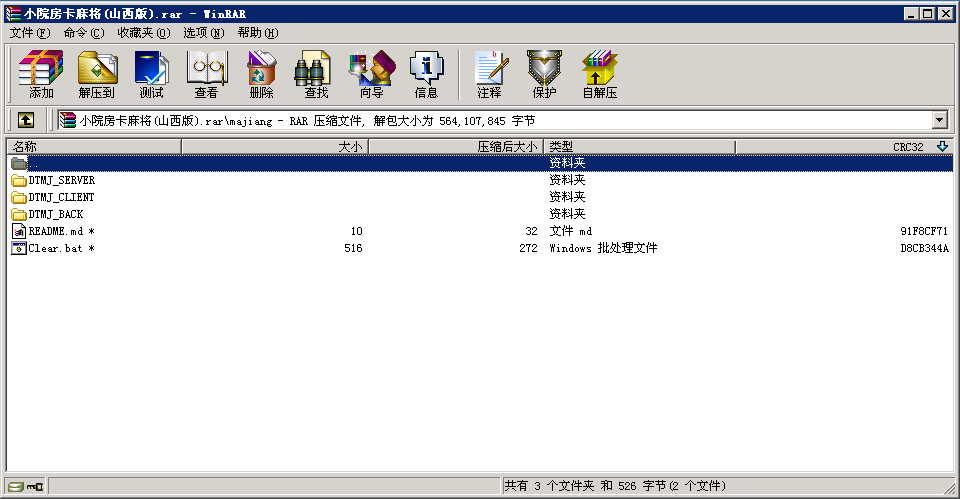Launch the 向导 (Wizard) toolbar icon
Viewport: 960px width, 499px height.
pos(371,74)
